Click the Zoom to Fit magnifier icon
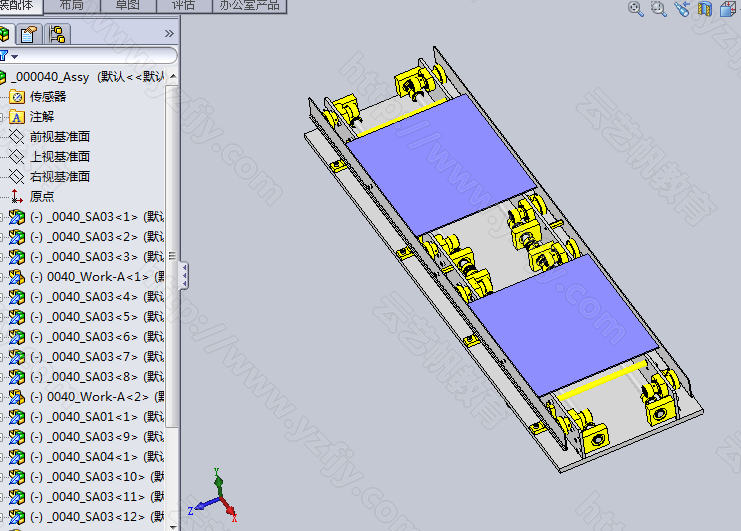The width and height of the screenshot is (741, 531). click(x=636, y=9)
